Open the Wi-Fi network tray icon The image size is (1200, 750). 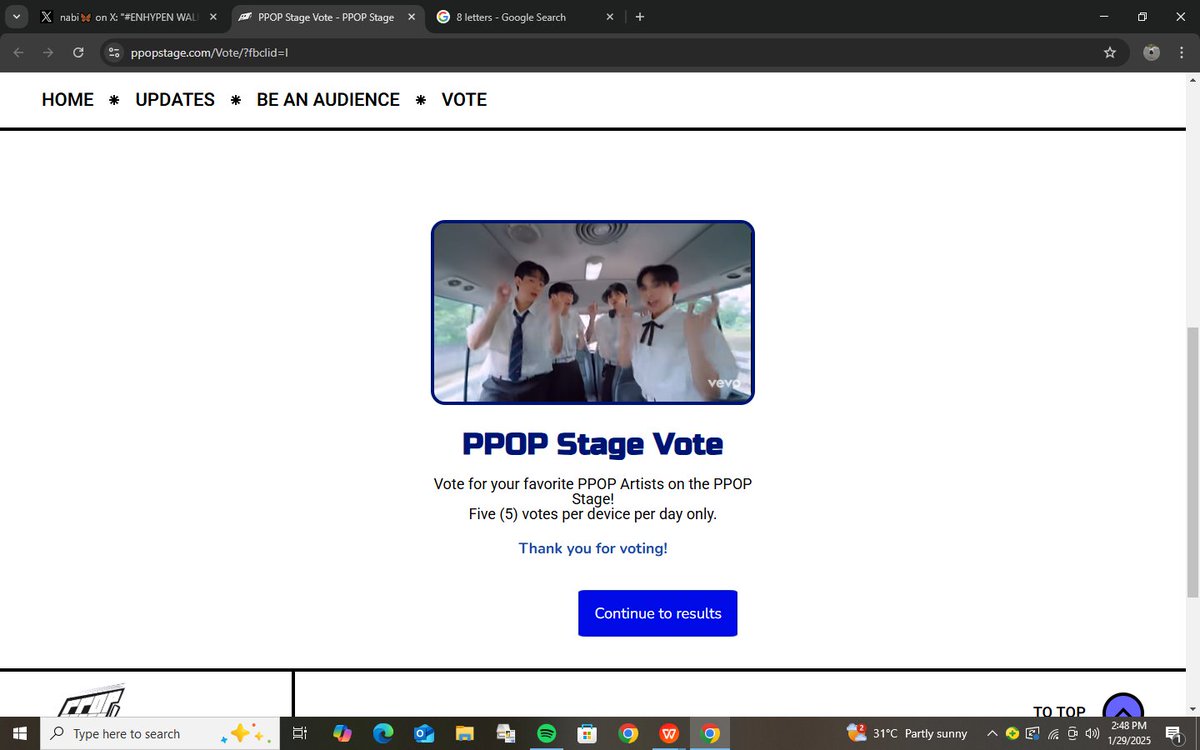1053,733
